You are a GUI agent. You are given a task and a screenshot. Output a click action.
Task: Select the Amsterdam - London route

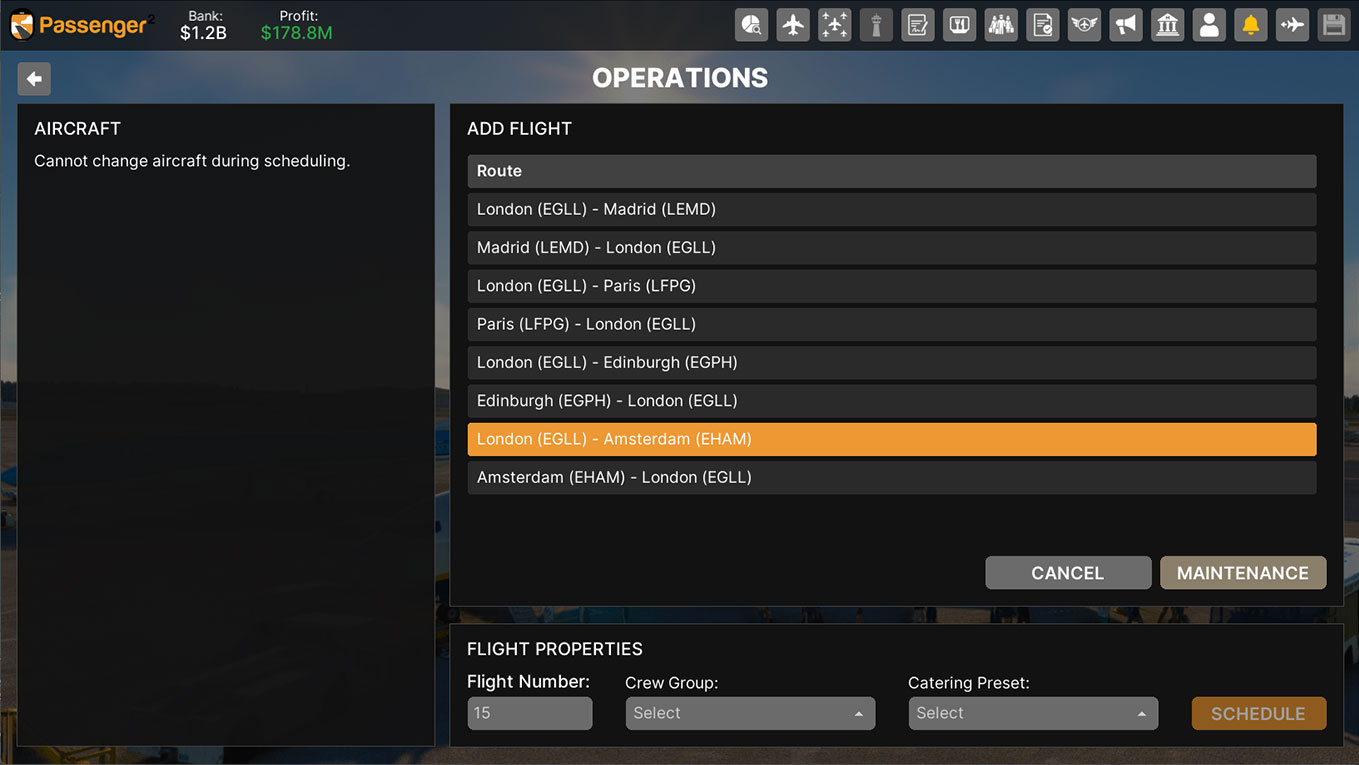click(891, 478)
